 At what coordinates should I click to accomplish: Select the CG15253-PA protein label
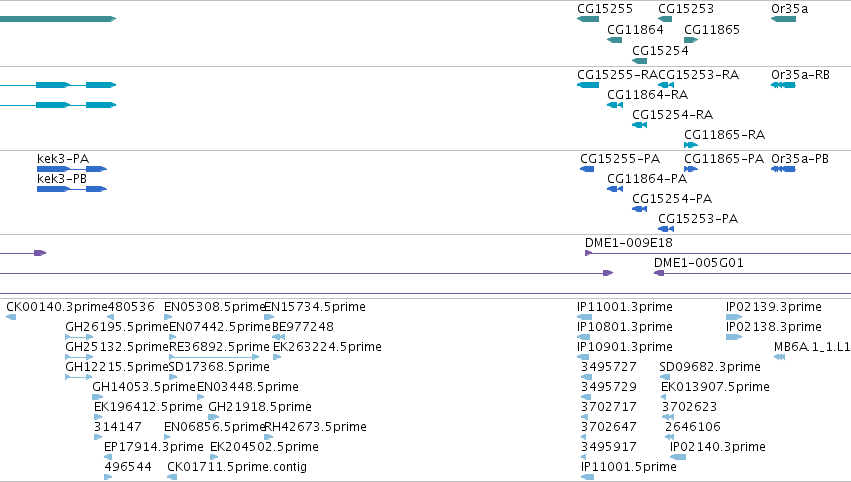click(698, 219)
